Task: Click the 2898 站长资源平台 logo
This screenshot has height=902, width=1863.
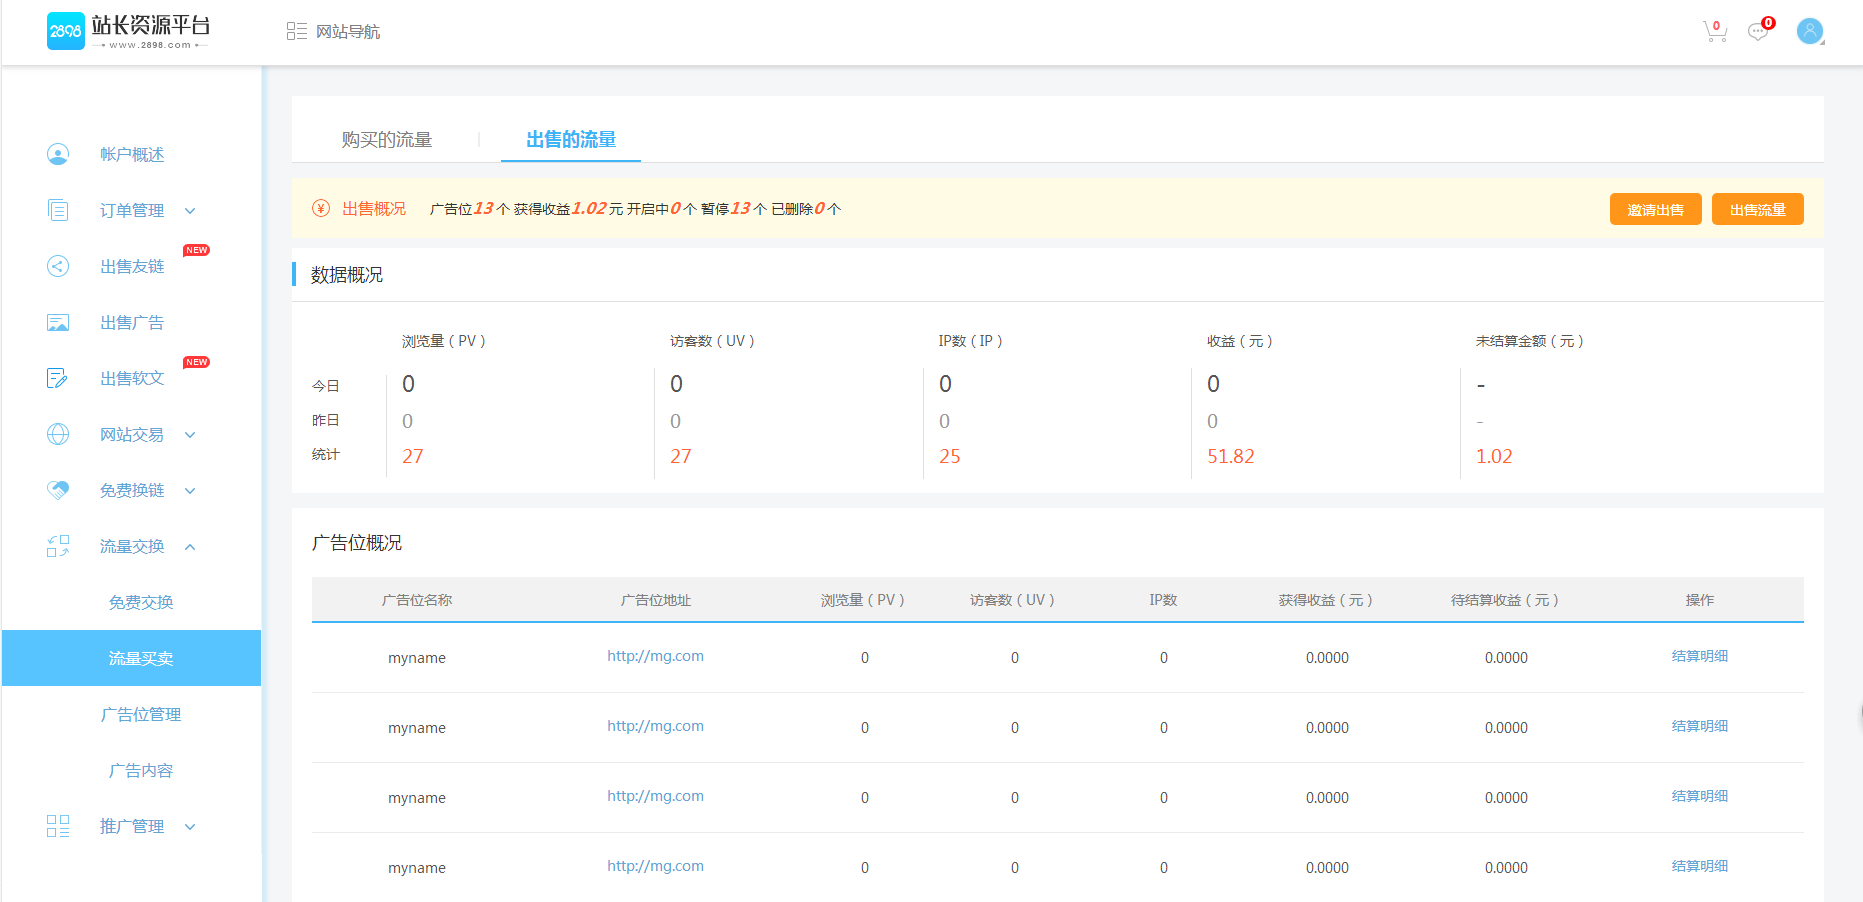Action: (x=128, y=31)
